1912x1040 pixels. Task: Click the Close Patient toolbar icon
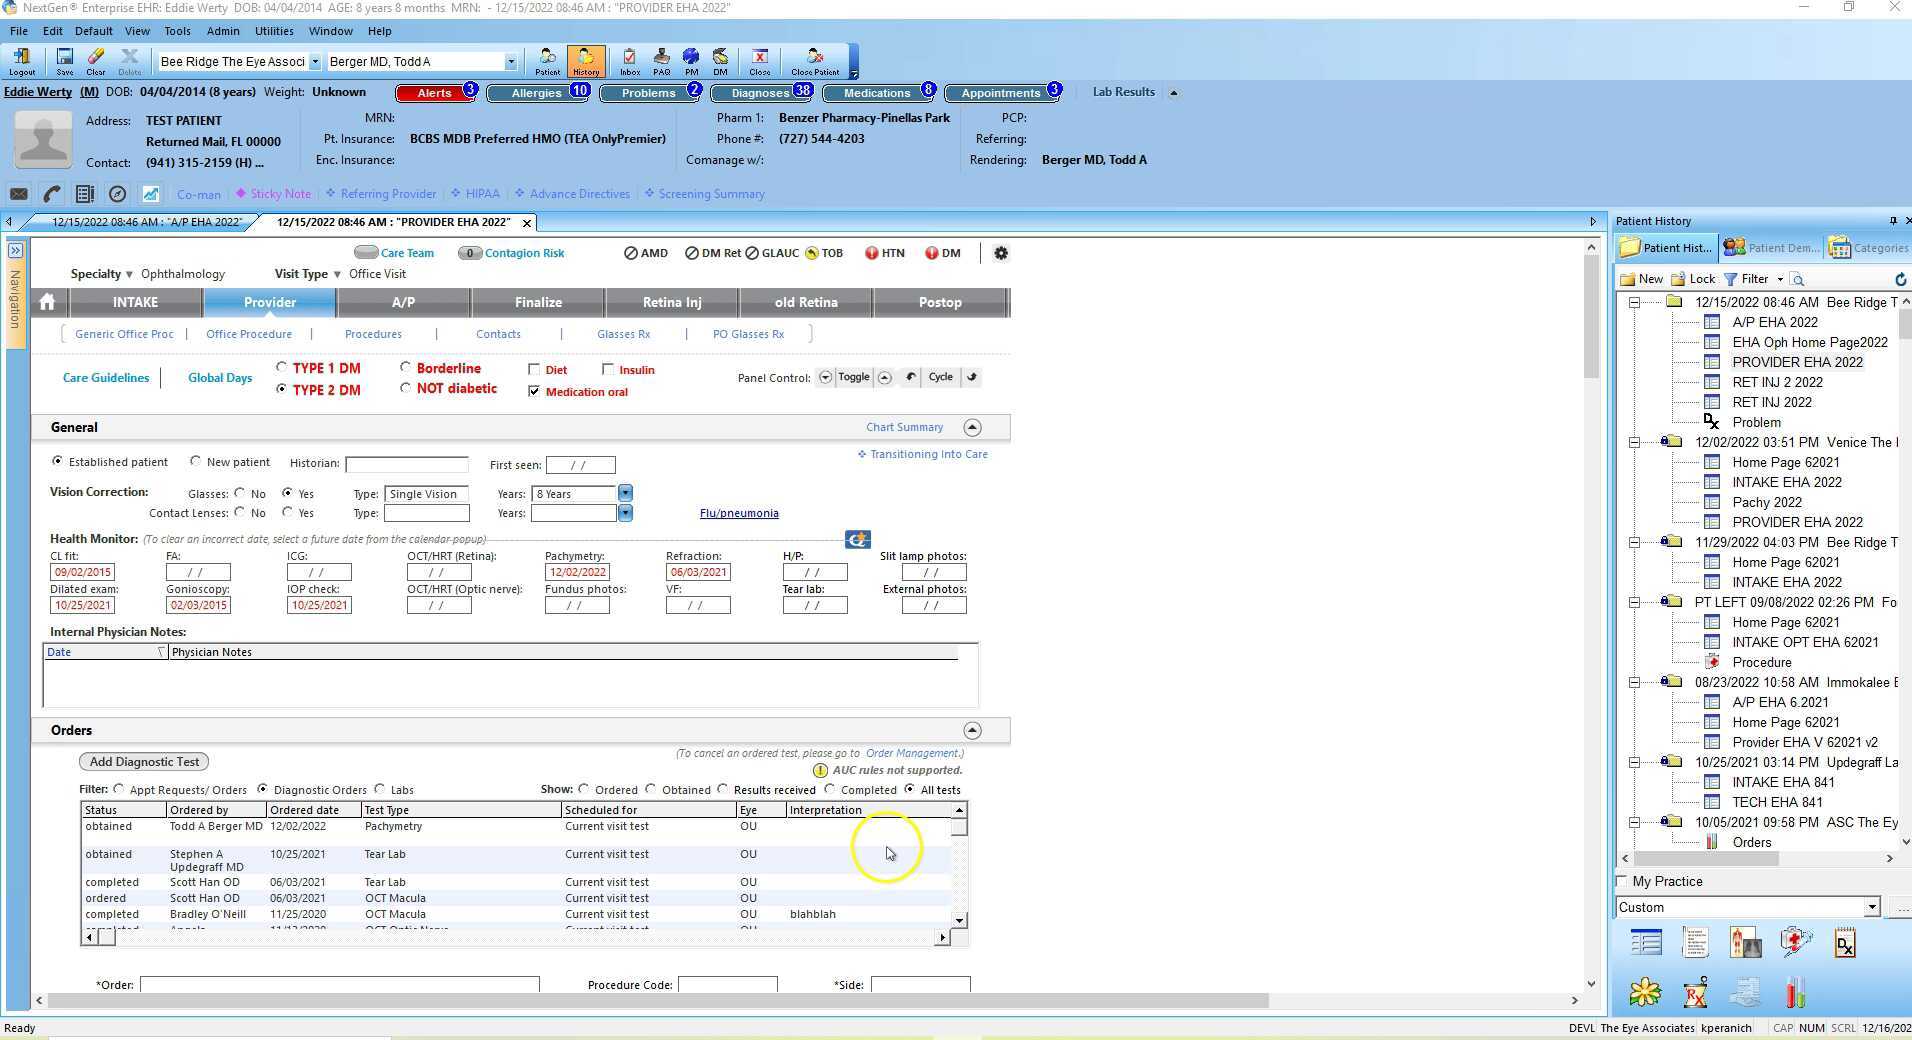point(815,61)
